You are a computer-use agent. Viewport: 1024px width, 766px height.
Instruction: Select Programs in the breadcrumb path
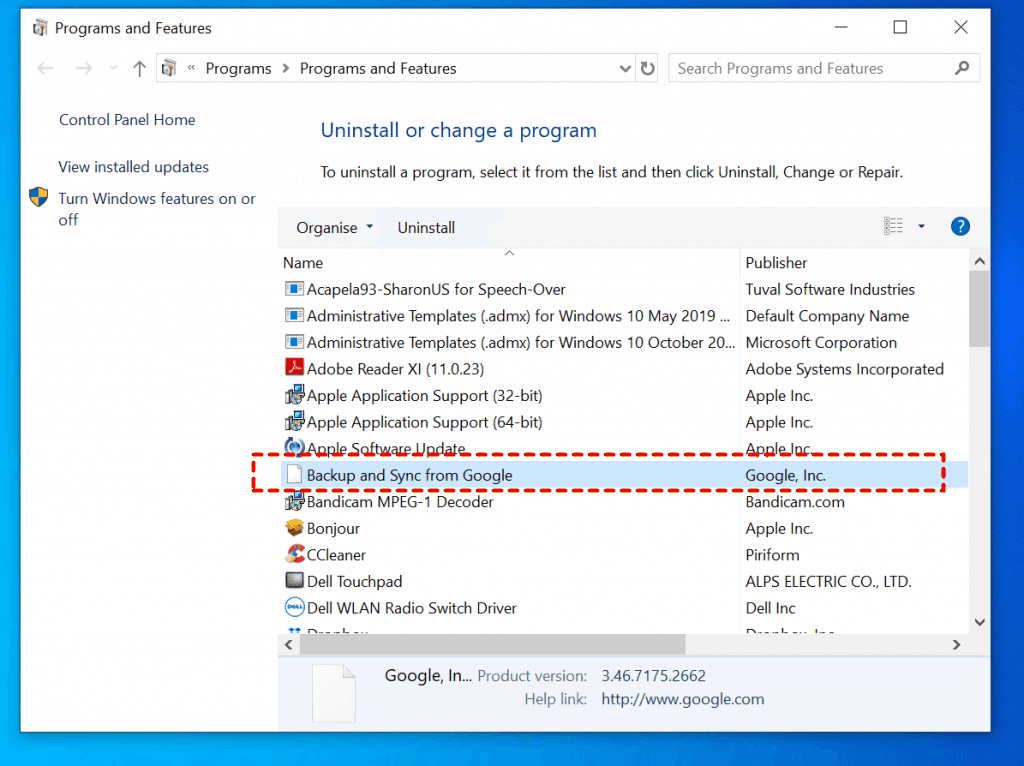point(238,69)
